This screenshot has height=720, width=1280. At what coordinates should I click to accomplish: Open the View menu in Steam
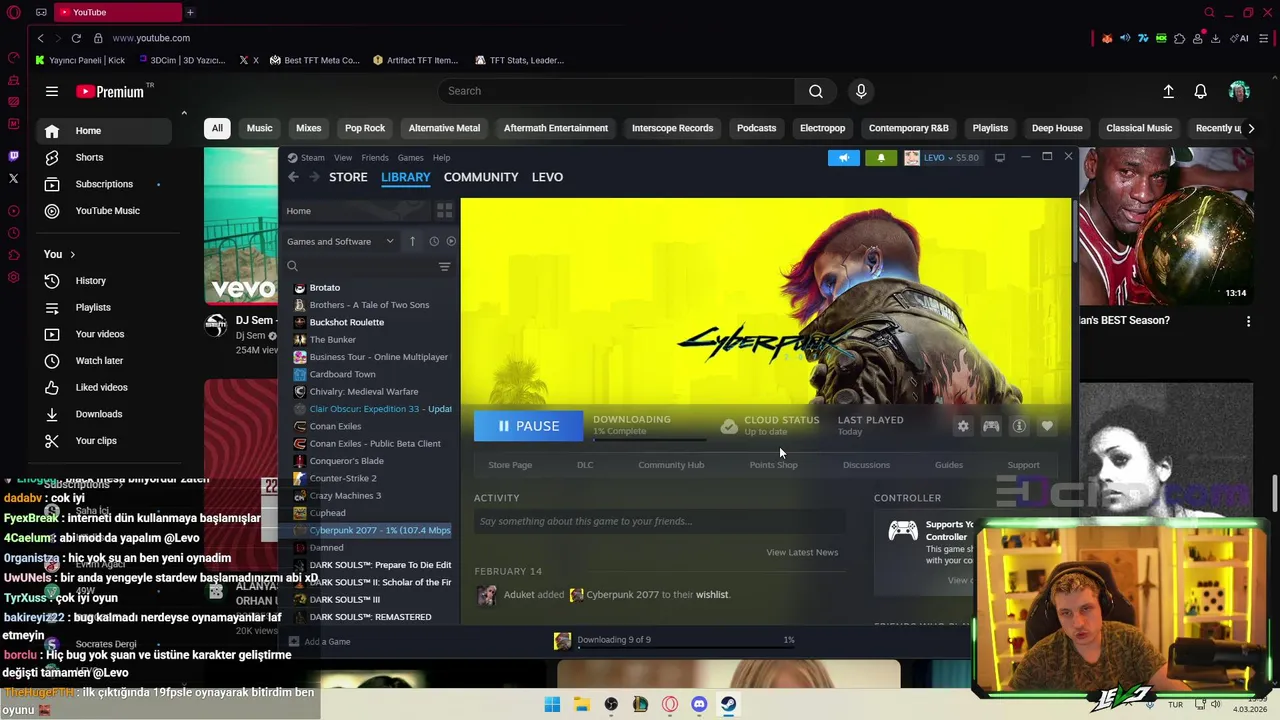[x=343, y=157]
